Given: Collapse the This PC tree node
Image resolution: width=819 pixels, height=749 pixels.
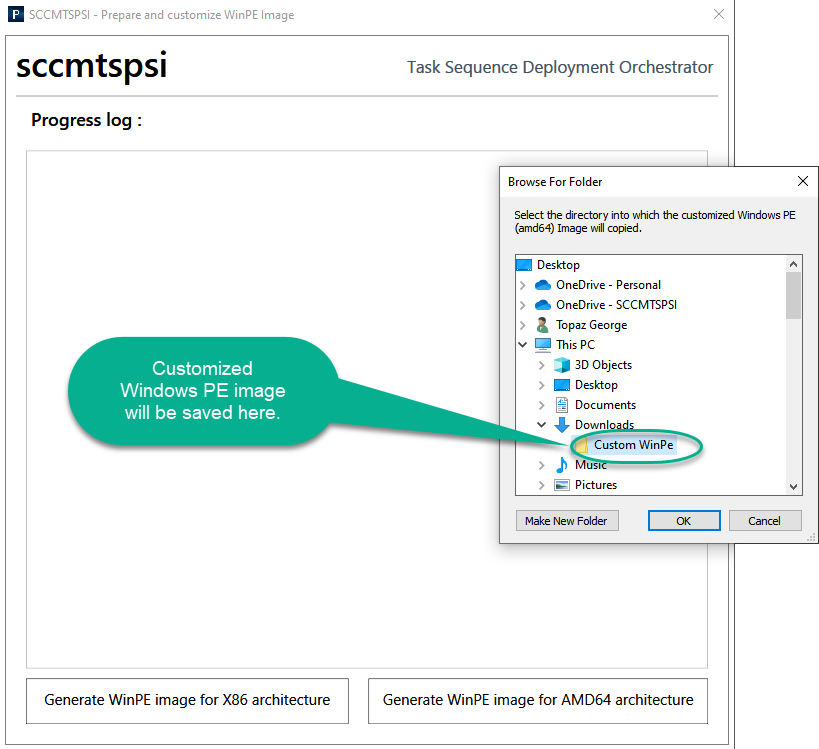Looking at the screenshot, I should (x=523, y=345).
